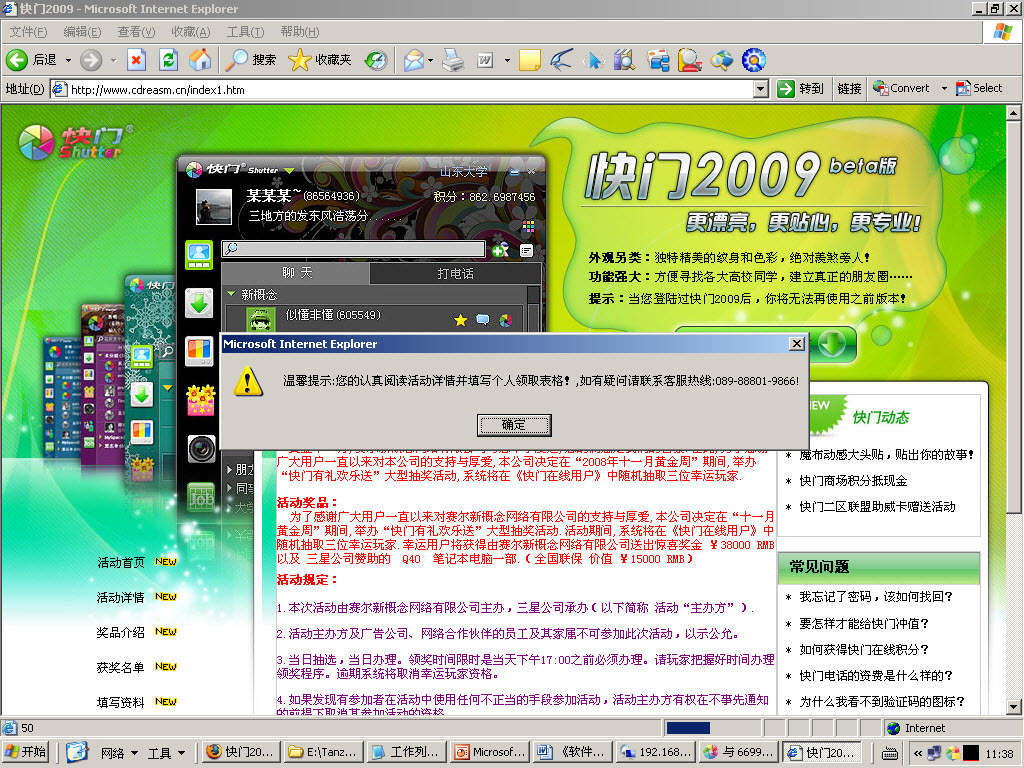Click the Stop loading icon
This screenshot has height=768, width=1024.
pos(136,60)
